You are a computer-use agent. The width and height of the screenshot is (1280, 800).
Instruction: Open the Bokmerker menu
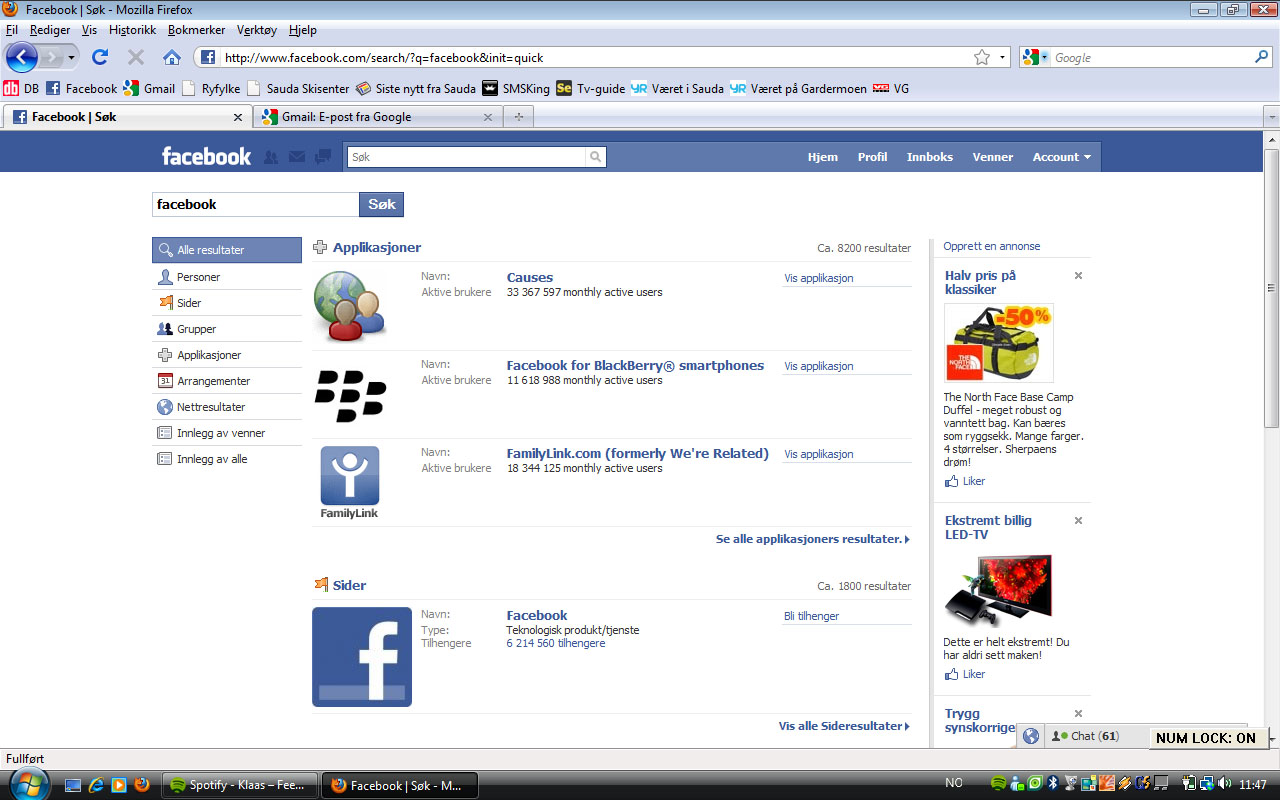click(196, 30)
